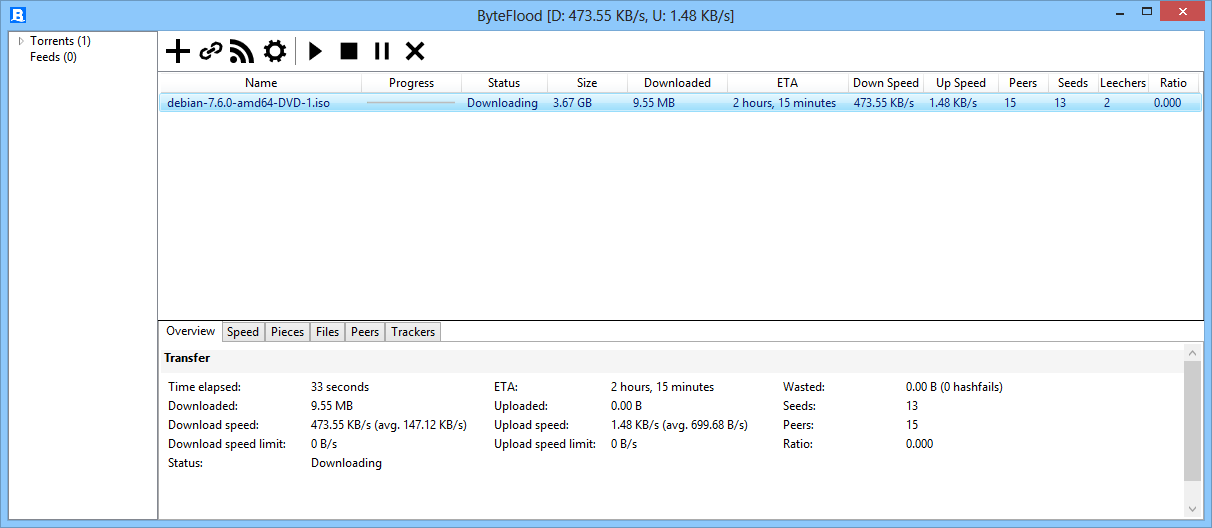Add a magnet link via chain icon
Image resolution: width=1212 pixels, height=528 pixels.
coord(210,51)
